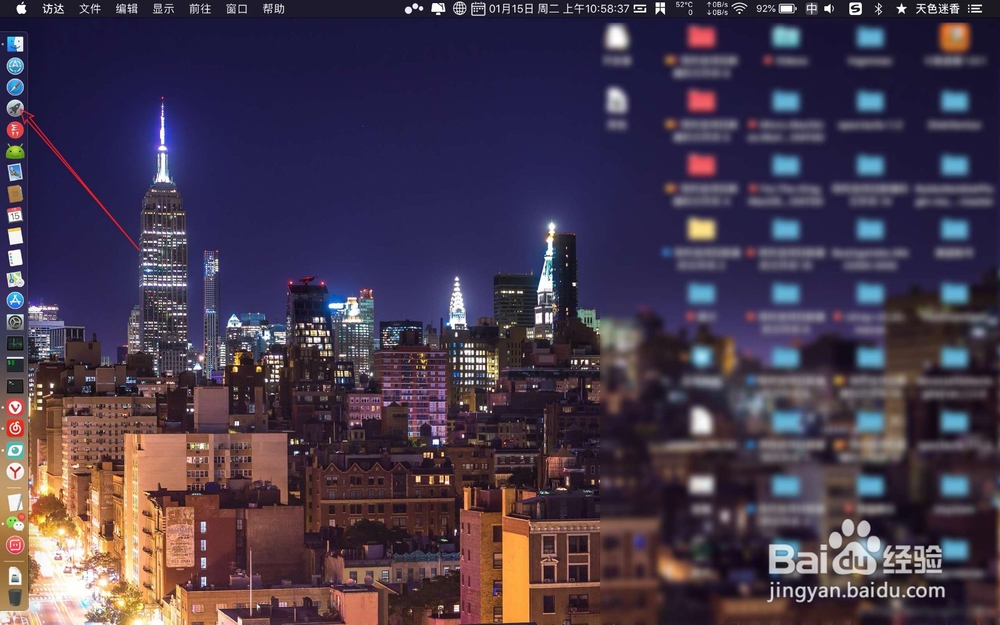Open the 文件 menu
Image resolution: width=1000 pixels, height=625 pixels.
coord(90,8)
